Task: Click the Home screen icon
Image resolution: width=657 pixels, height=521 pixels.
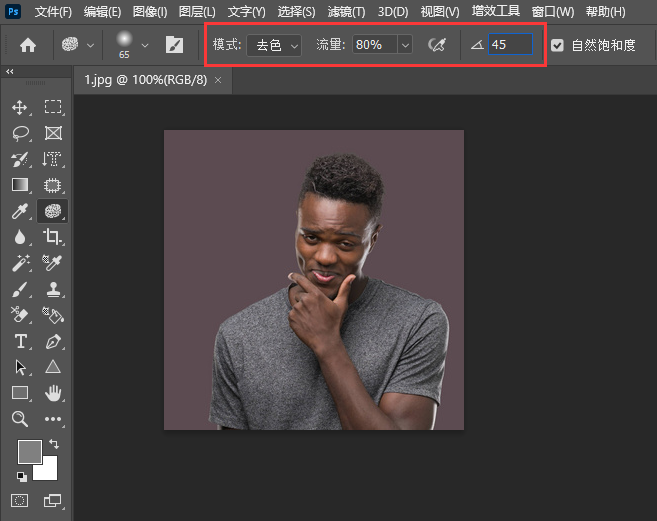Action: click(x=28, y=45)
